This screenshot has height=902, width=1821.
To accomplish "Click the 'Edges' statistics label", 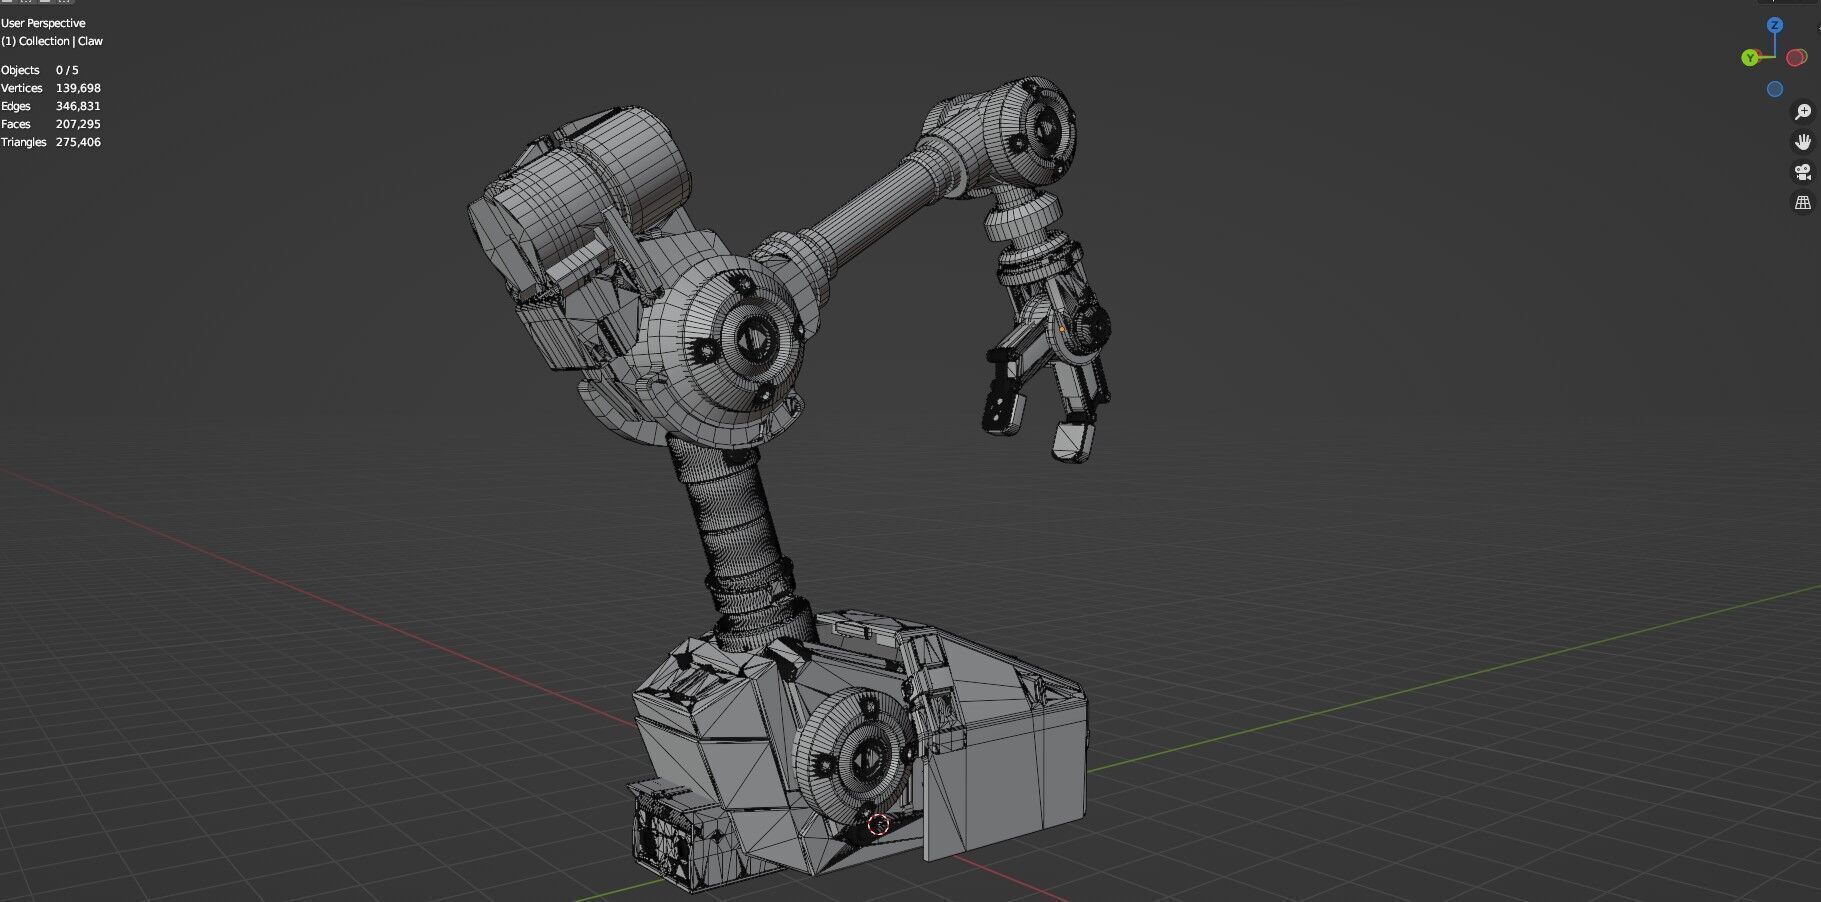I will 16,106.
